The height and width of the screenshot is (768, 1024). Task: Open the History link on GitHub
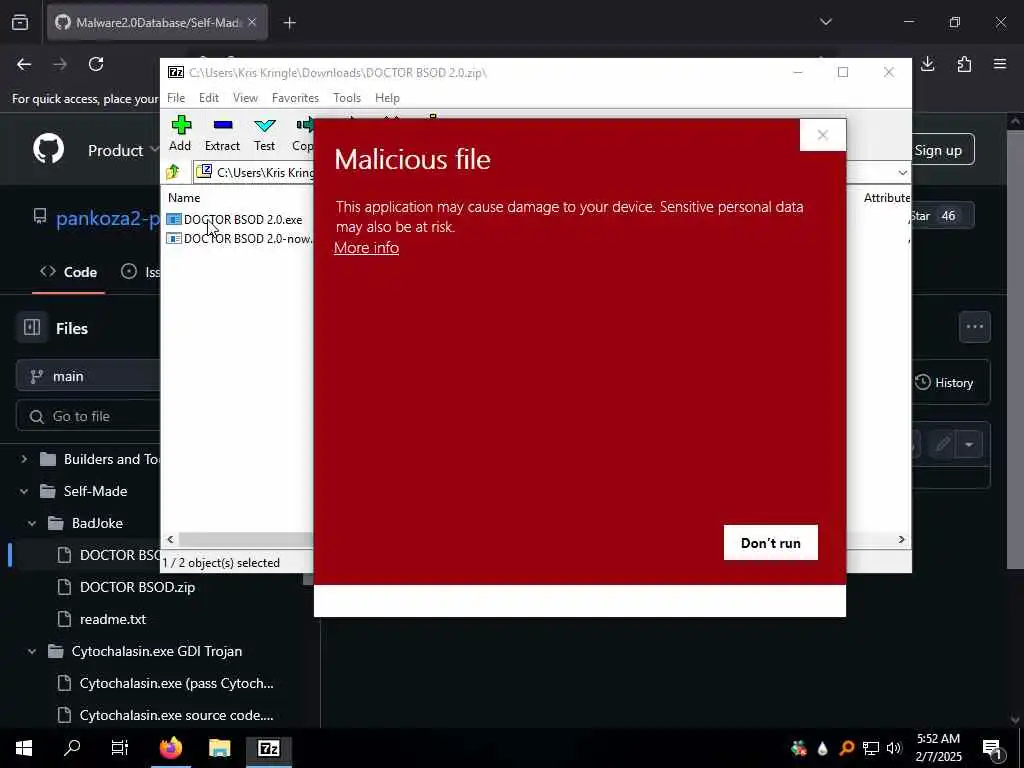pos(945,383)
